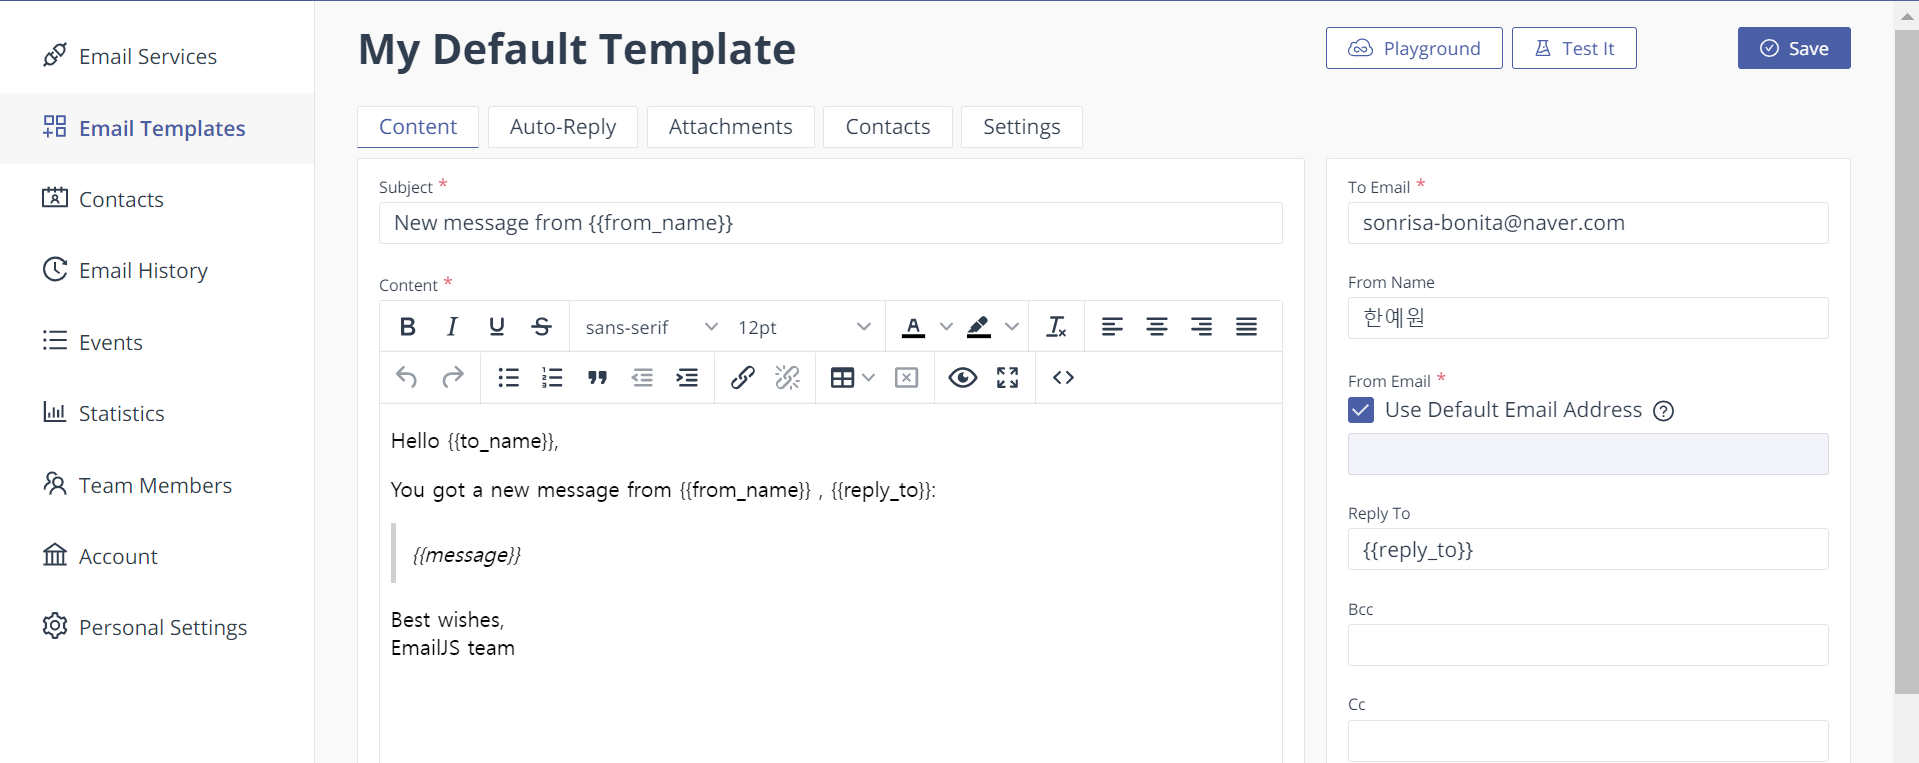1919x763 pixels.
Task: Open the Attachments tab
Action: tap(731, 127)
